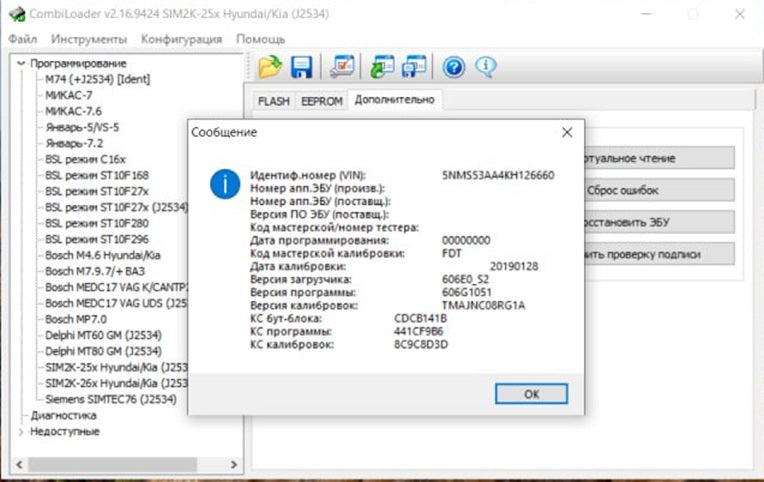This screenshot has width=764, height=482.
Task: Click the Программирование tree label
Action: click(x=78, y=63)
